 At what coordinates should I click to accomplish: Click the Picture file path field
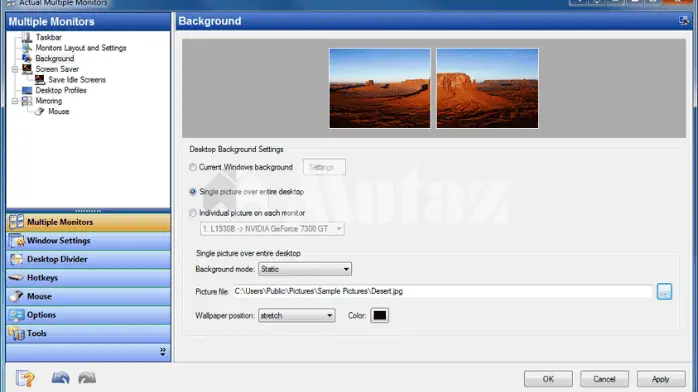coord(443,291)
